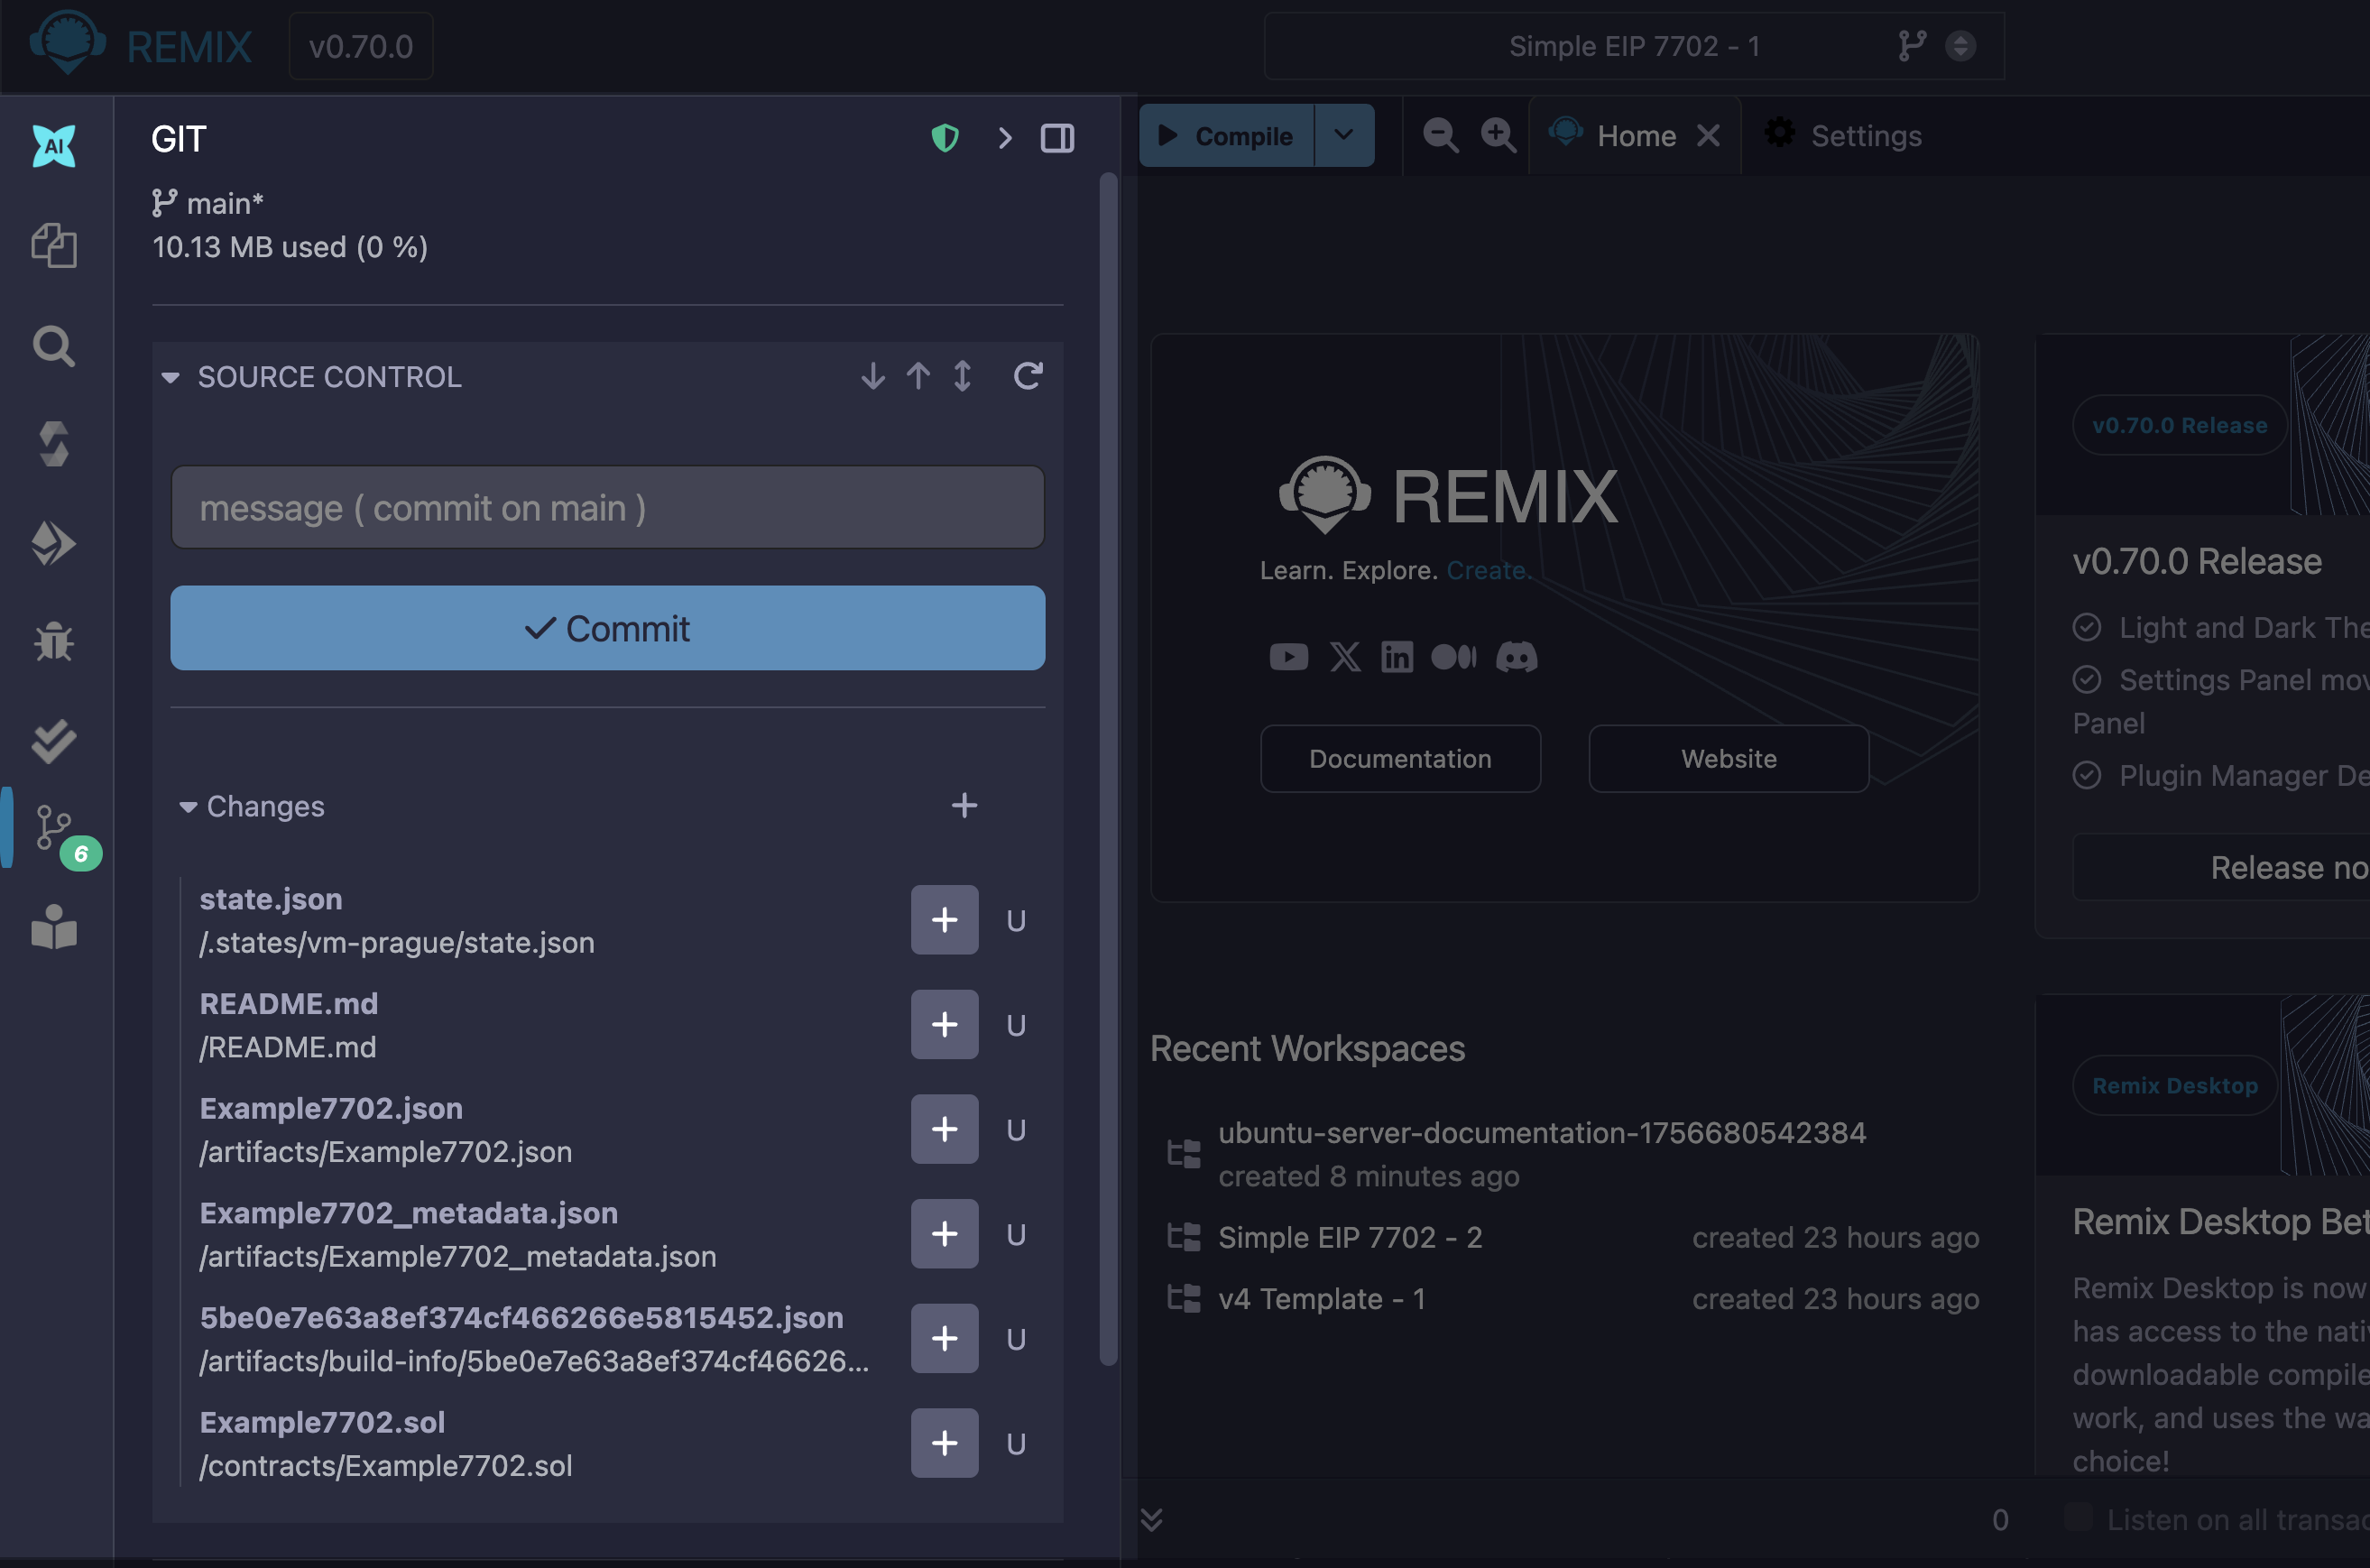Expand the terminal with double chevron icon
Screen dimensions: 2370x1568
click(x=1151, y=1519)
